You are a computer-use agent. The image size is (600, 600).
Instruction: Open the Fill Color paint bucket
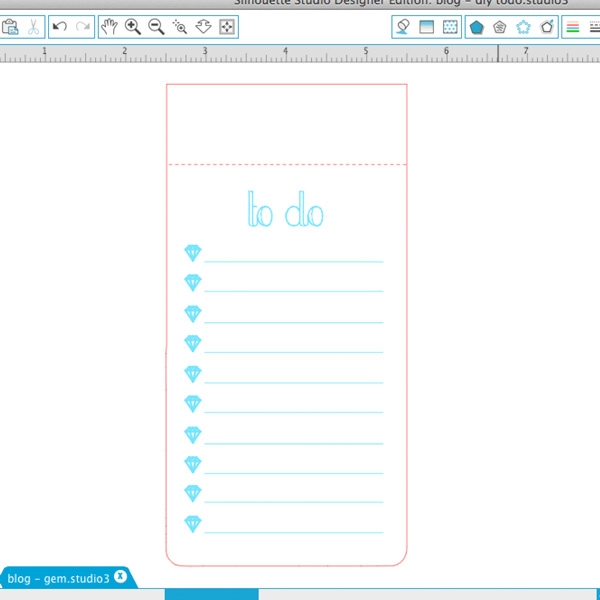point(403,27)
